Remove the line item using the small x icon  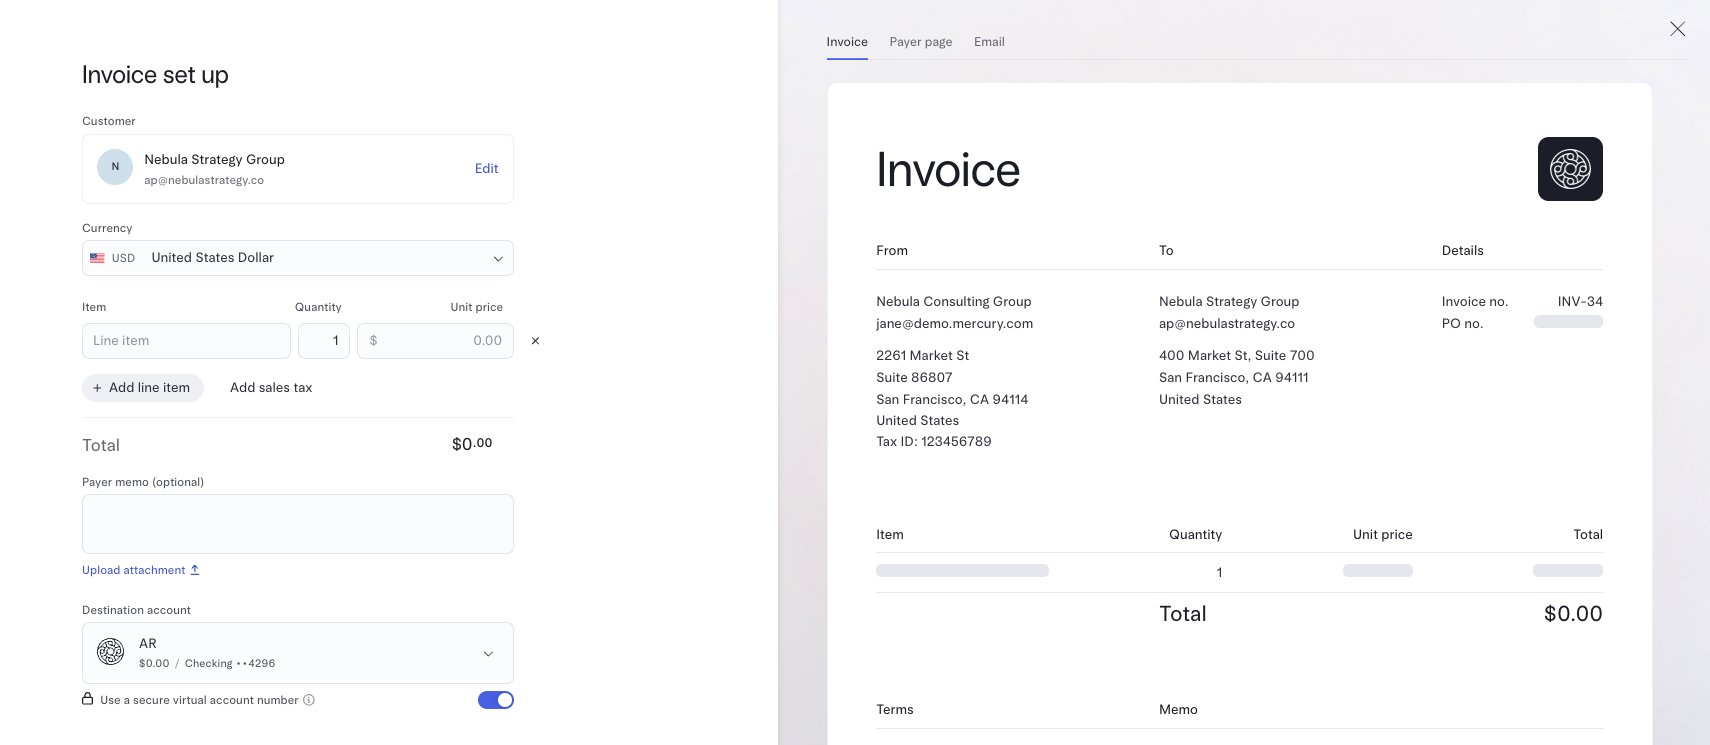click(x=535, y=341)
